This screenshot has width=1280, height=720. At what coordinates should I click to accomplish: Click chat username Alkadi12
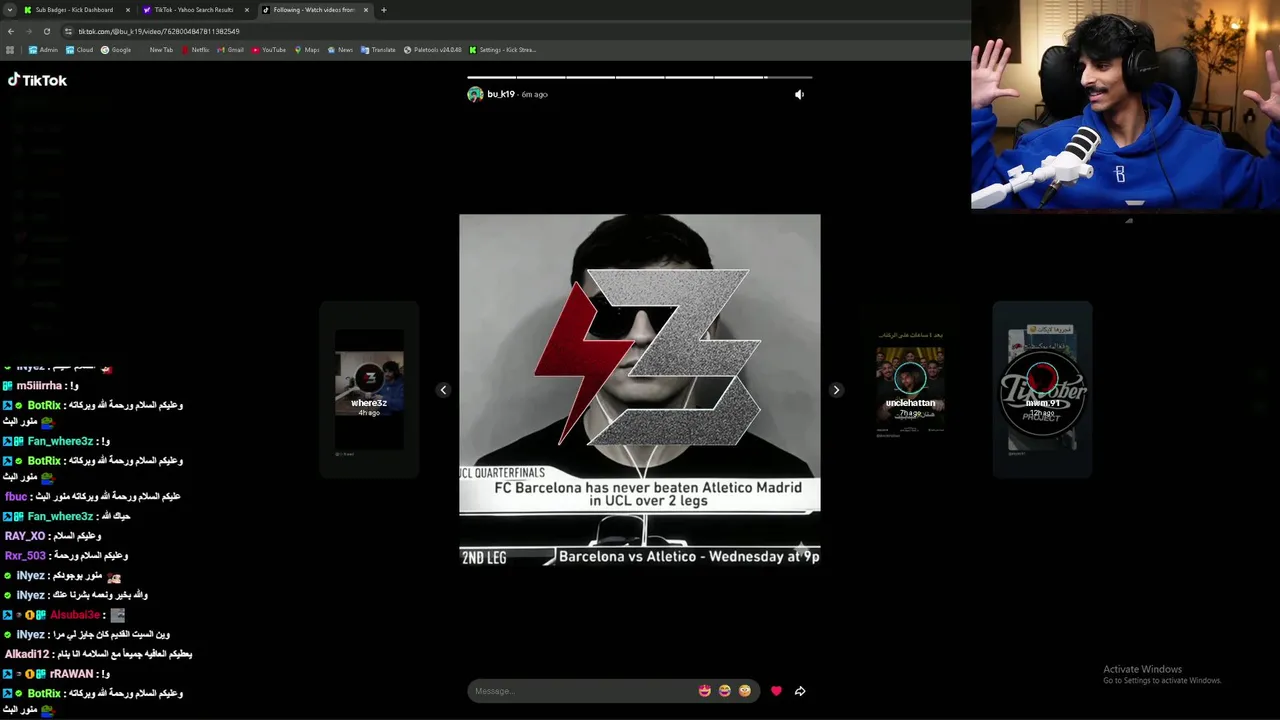tap(26, 654)
